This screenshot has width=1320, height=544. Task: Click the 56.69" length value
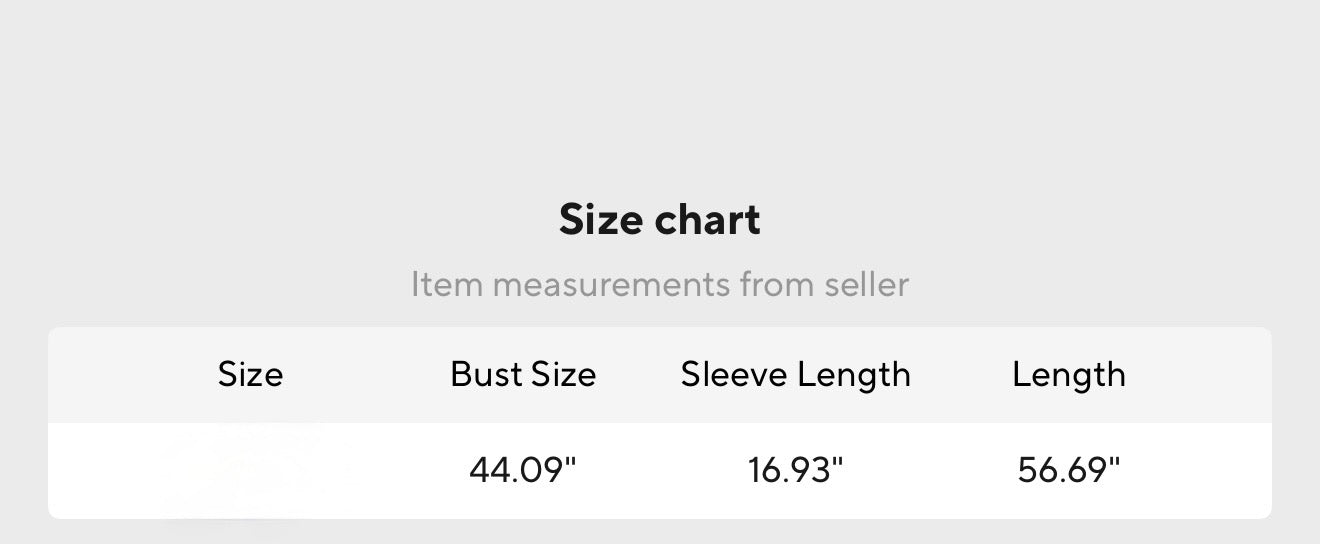click(1069, 469)
